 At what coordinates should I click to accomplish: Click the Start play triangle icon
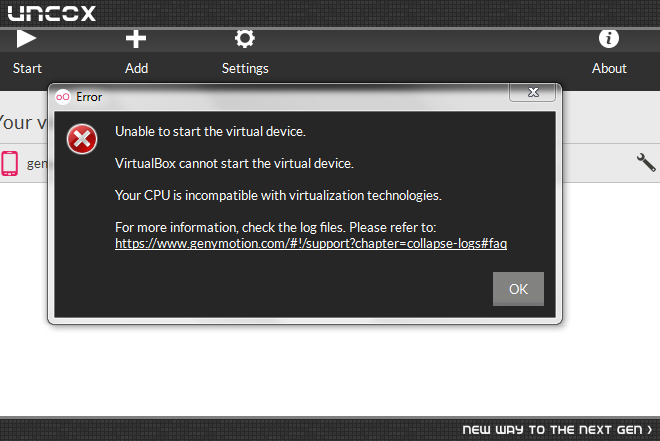click(x=26, y=39)
